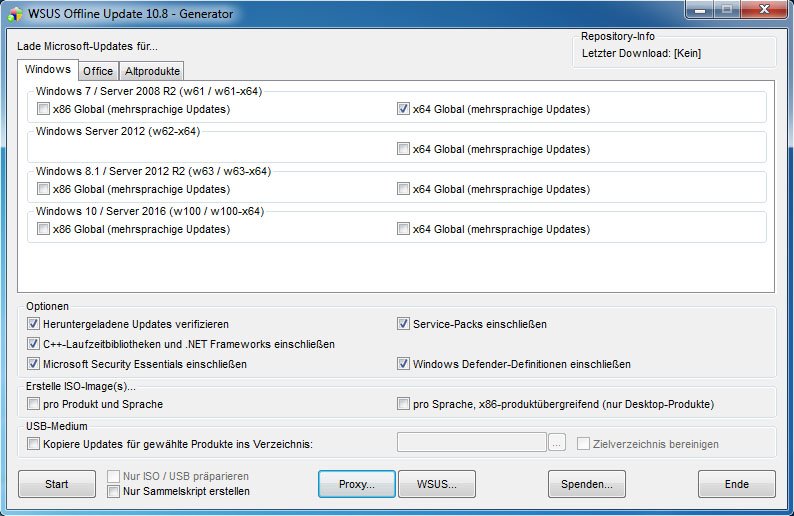Toggle Heruntergeladene Updates verifizieren

point(33,324)
